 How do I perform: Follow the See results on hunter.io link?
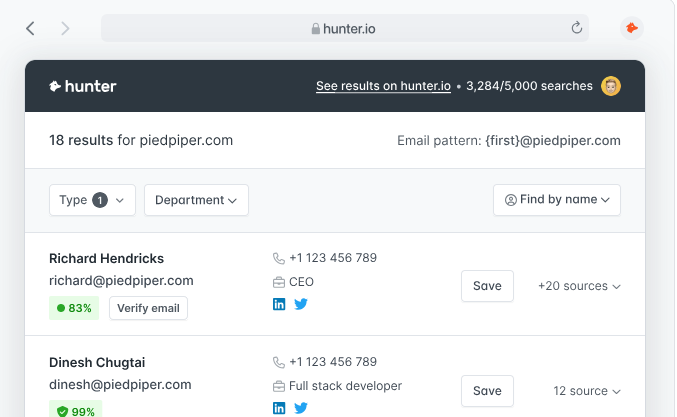pos(383,86)
